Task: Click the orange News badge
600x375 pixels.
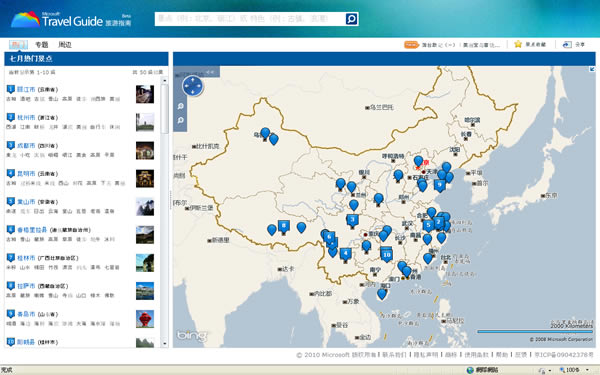Action: pos(411,45)
